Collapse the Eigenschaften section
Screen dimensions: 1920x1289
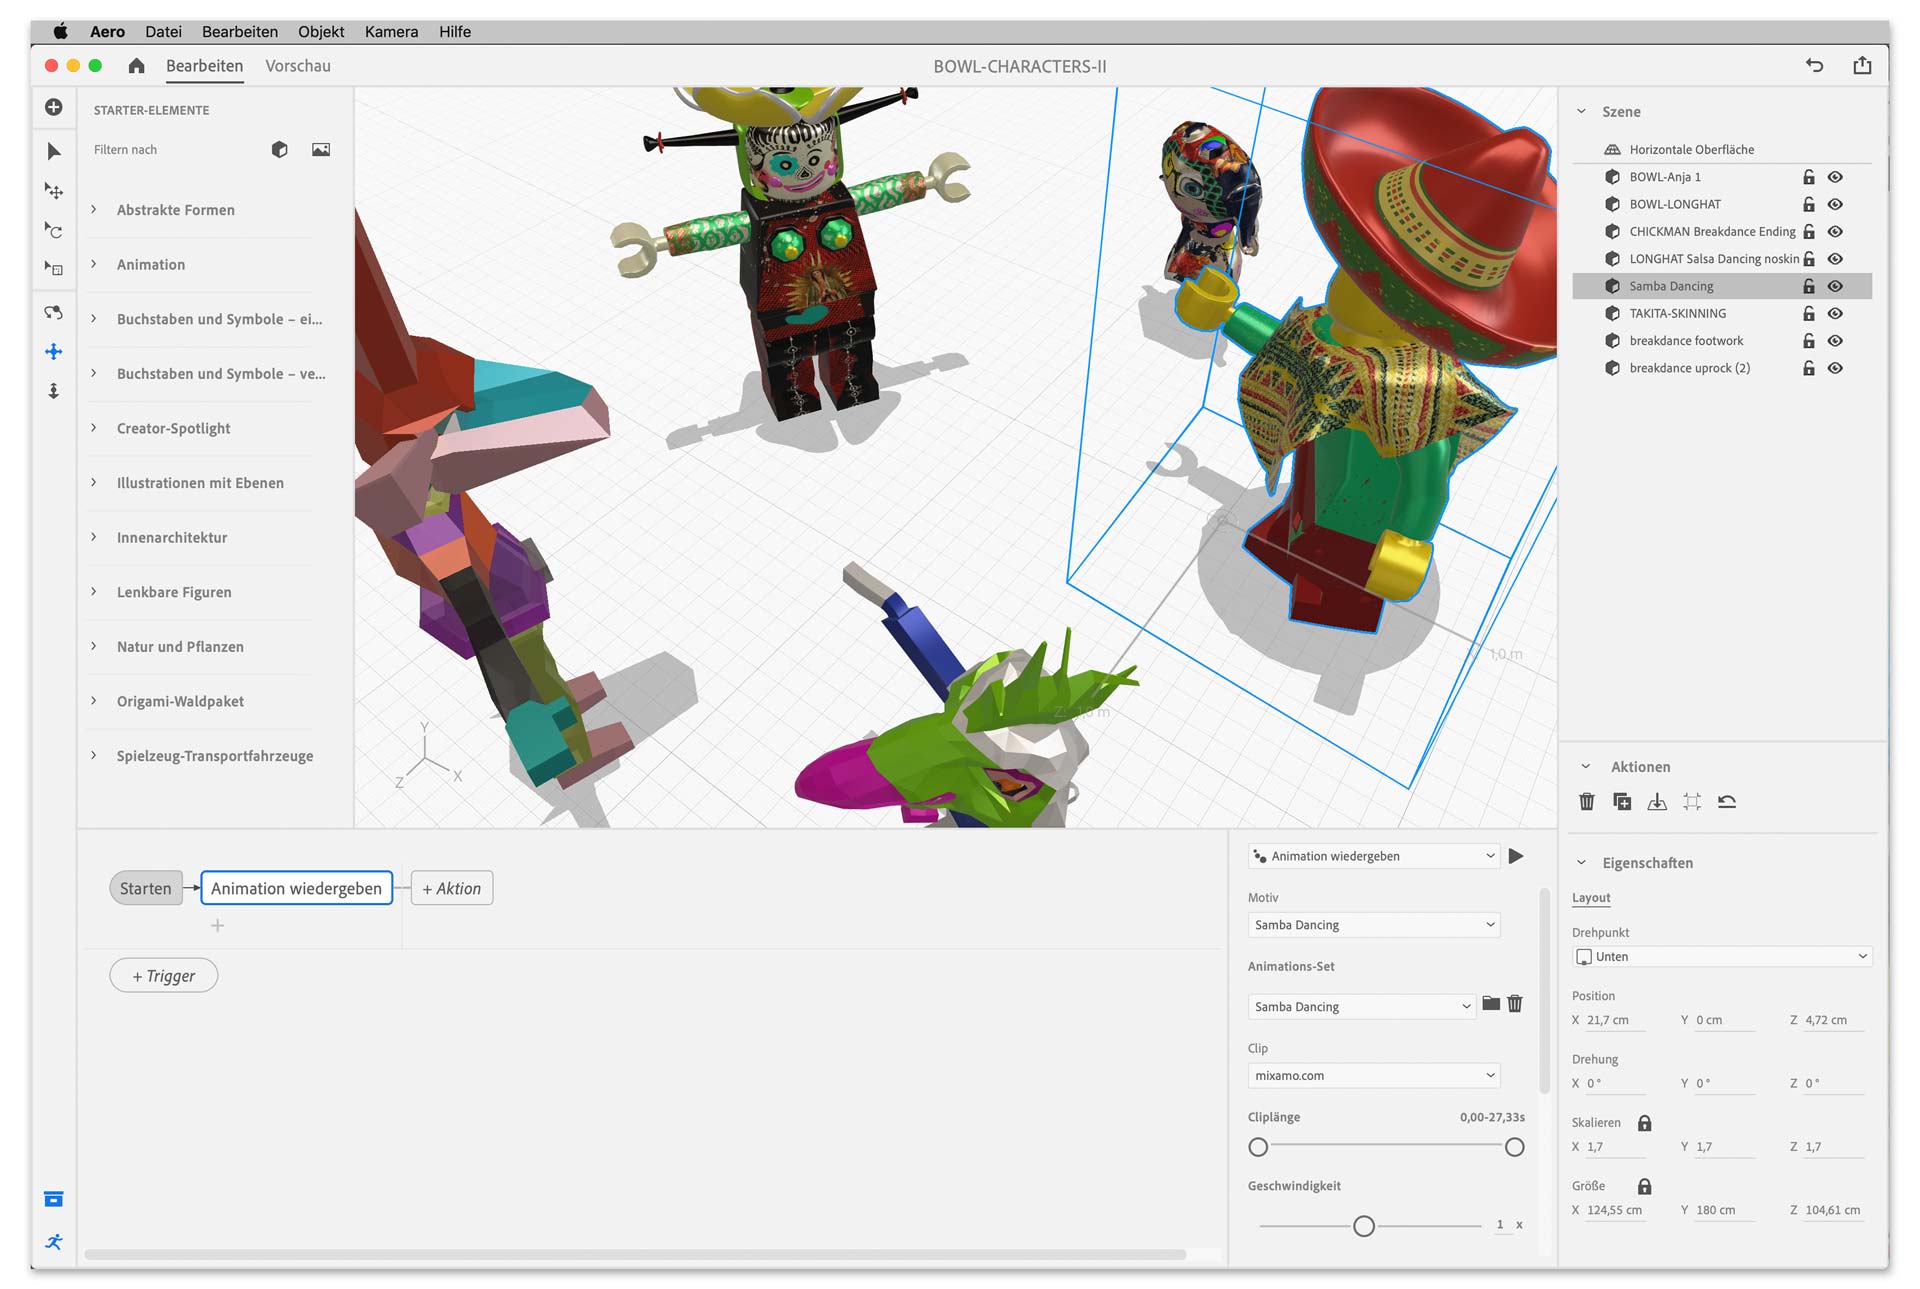point(1581,862)
